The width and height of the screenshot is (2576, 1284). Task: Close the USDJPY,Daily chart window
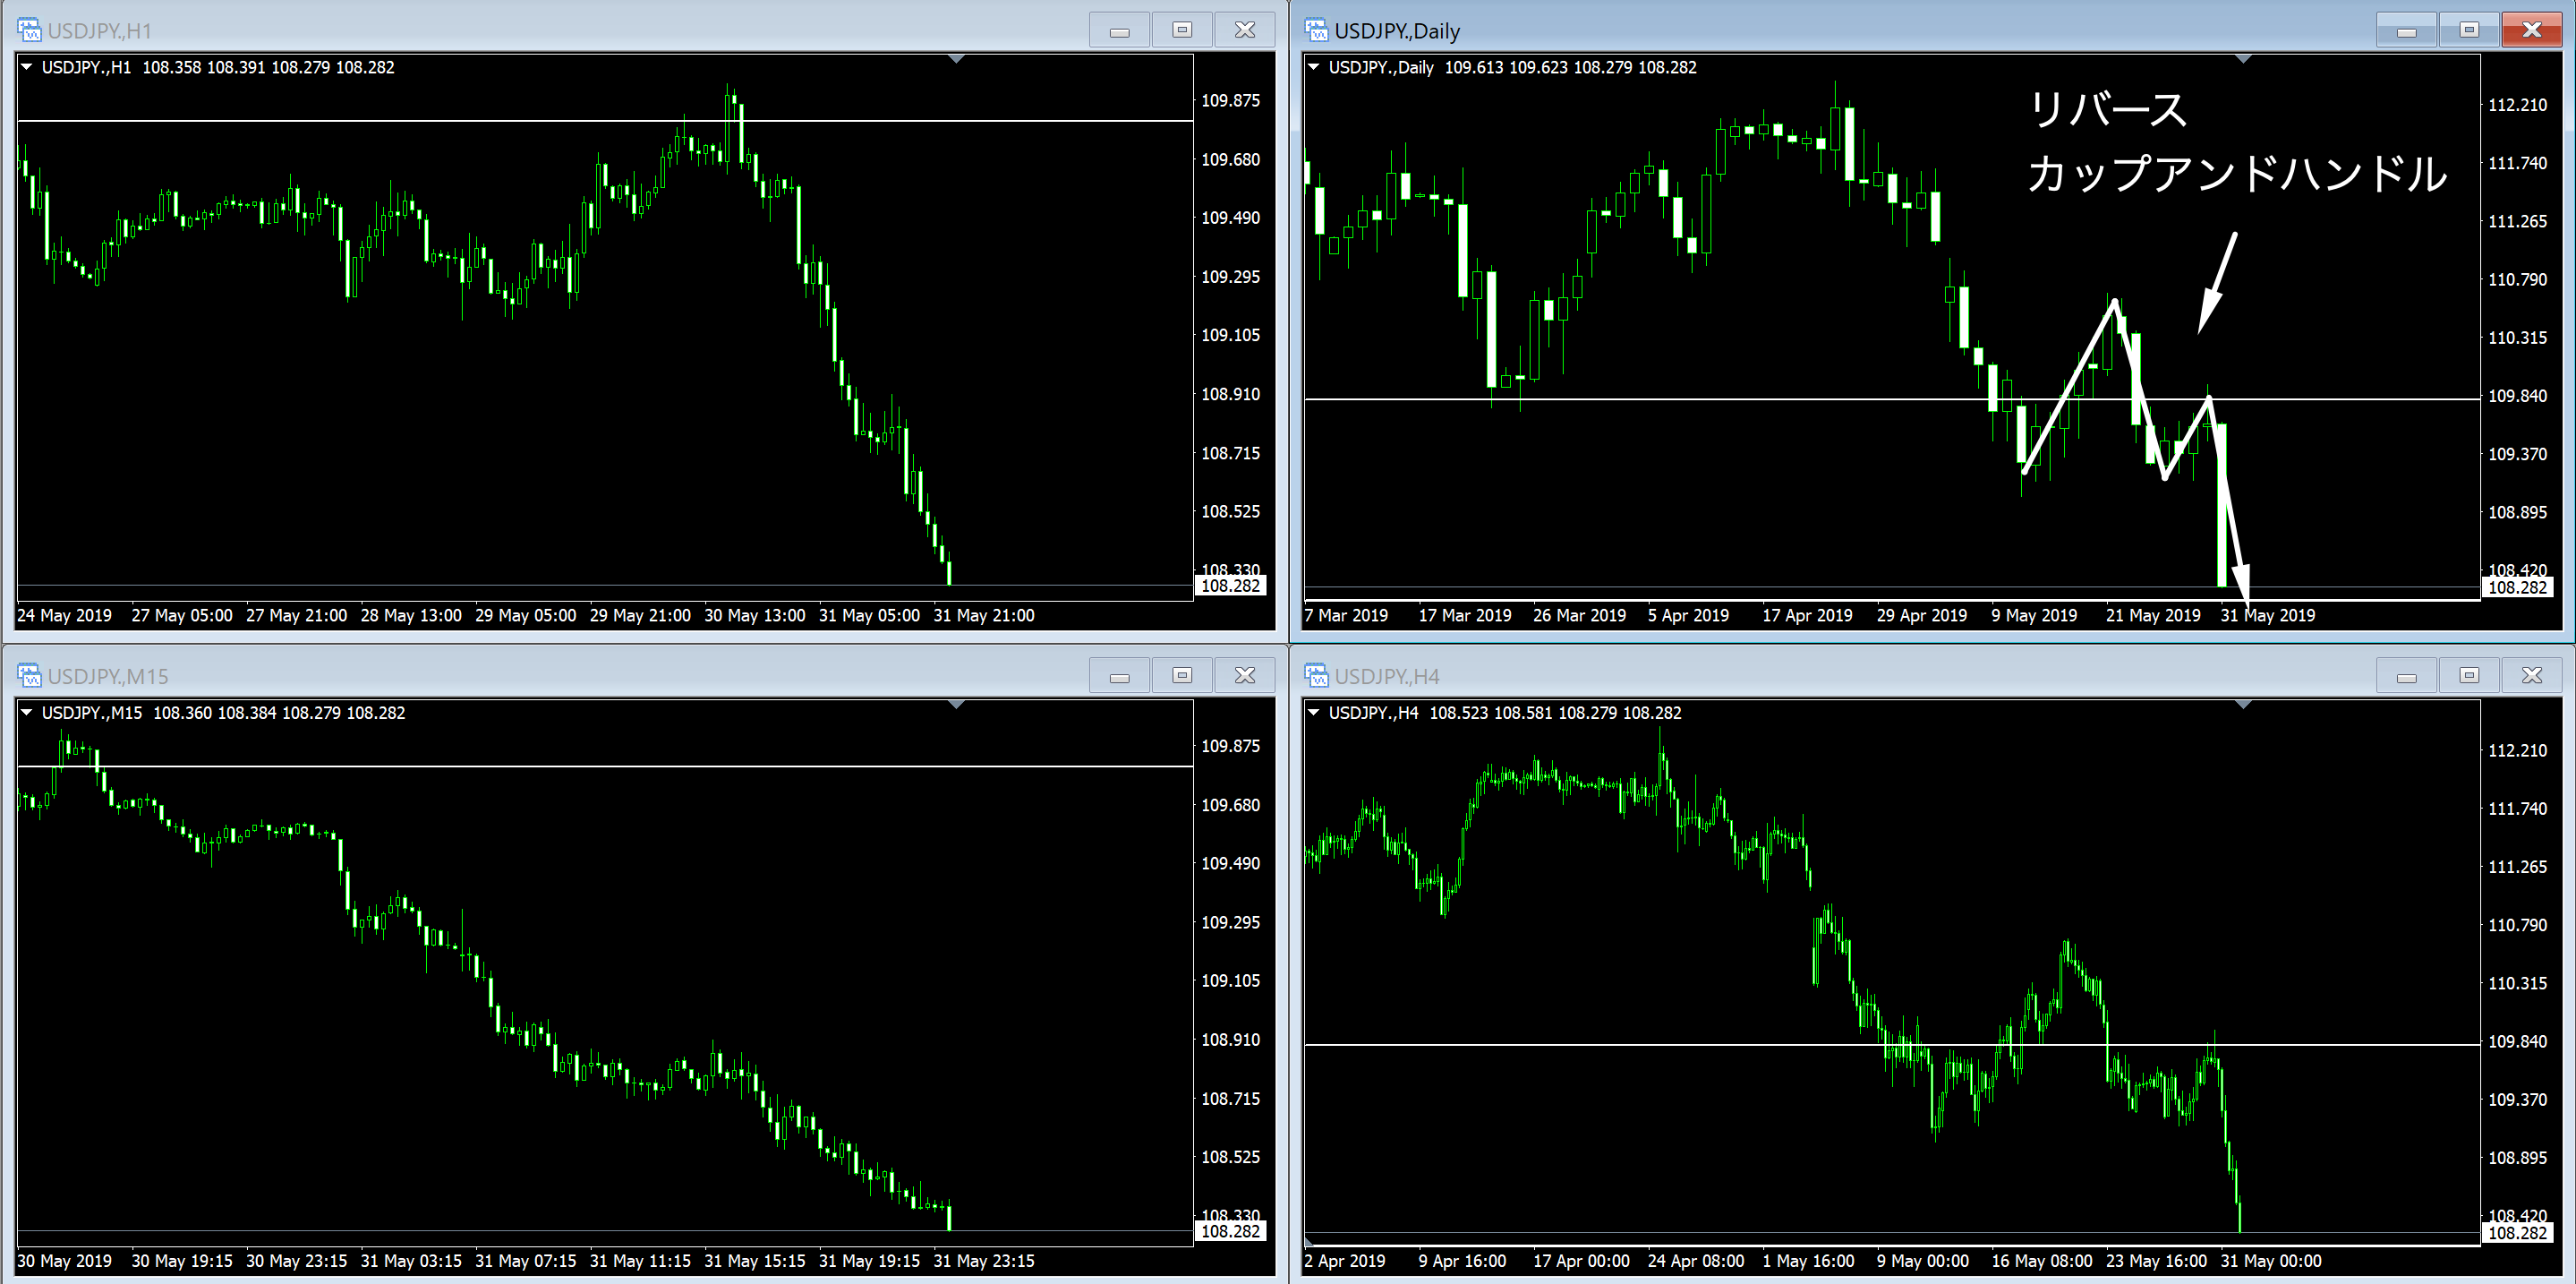(2531, 30)
